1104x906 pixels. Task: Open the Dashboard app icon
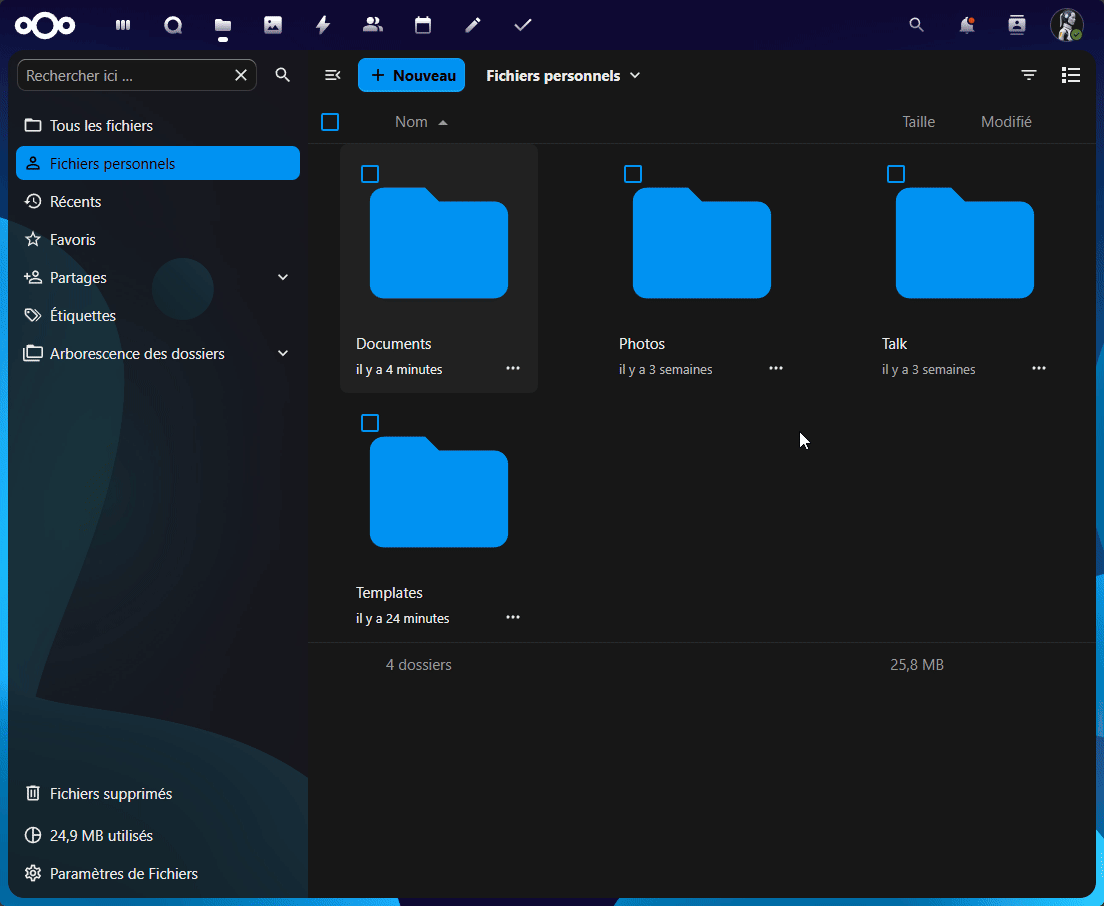click(123, 25)
